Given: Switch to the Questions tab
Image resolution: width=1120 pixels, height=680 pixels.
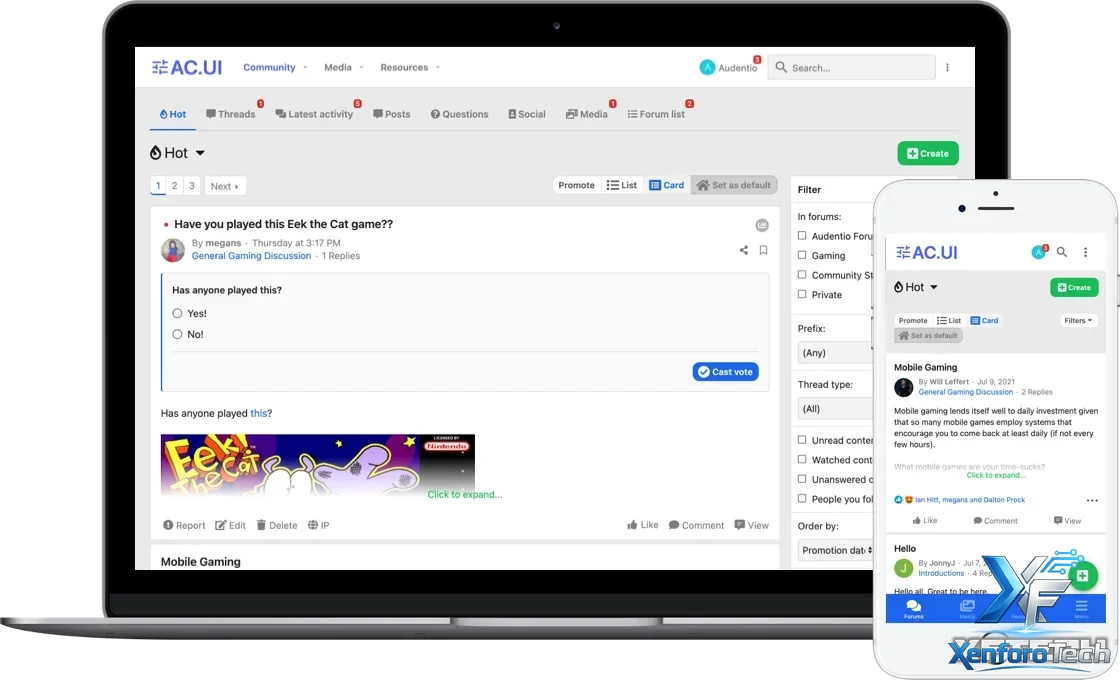Looking at the screenshot, I should 459,114.
